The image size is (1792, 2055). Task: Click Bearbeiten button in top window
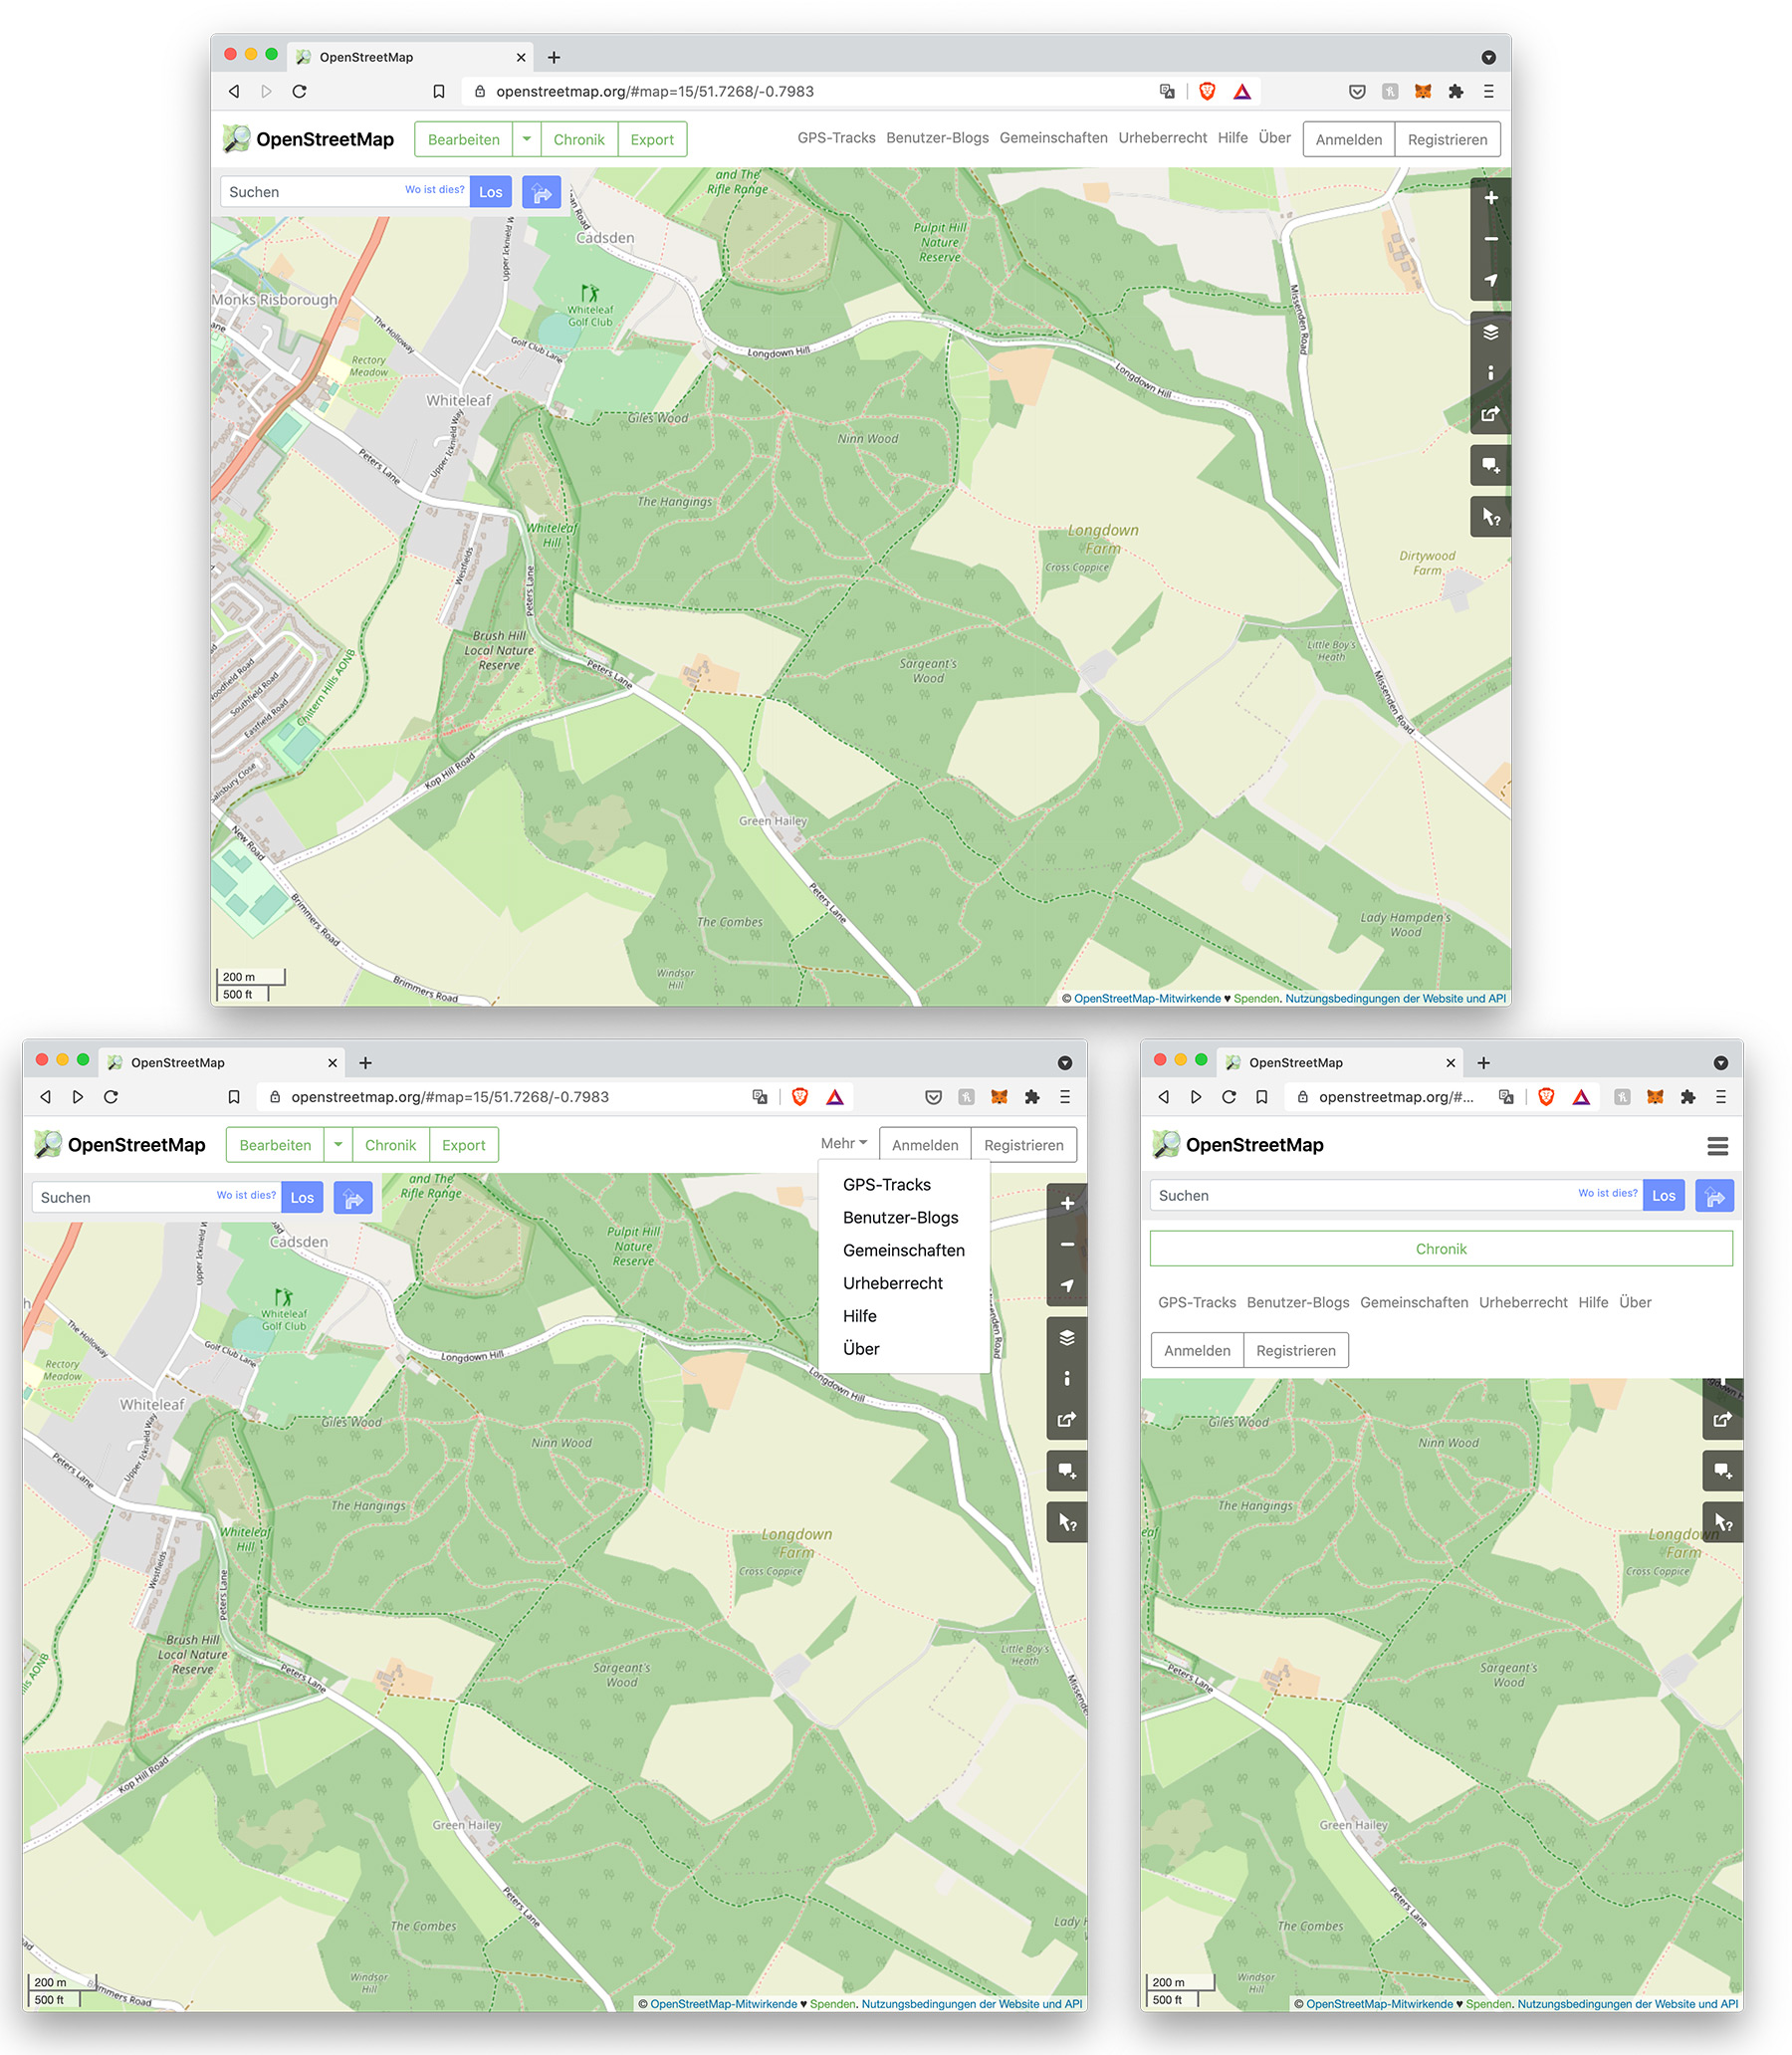[x=463, y=139]
